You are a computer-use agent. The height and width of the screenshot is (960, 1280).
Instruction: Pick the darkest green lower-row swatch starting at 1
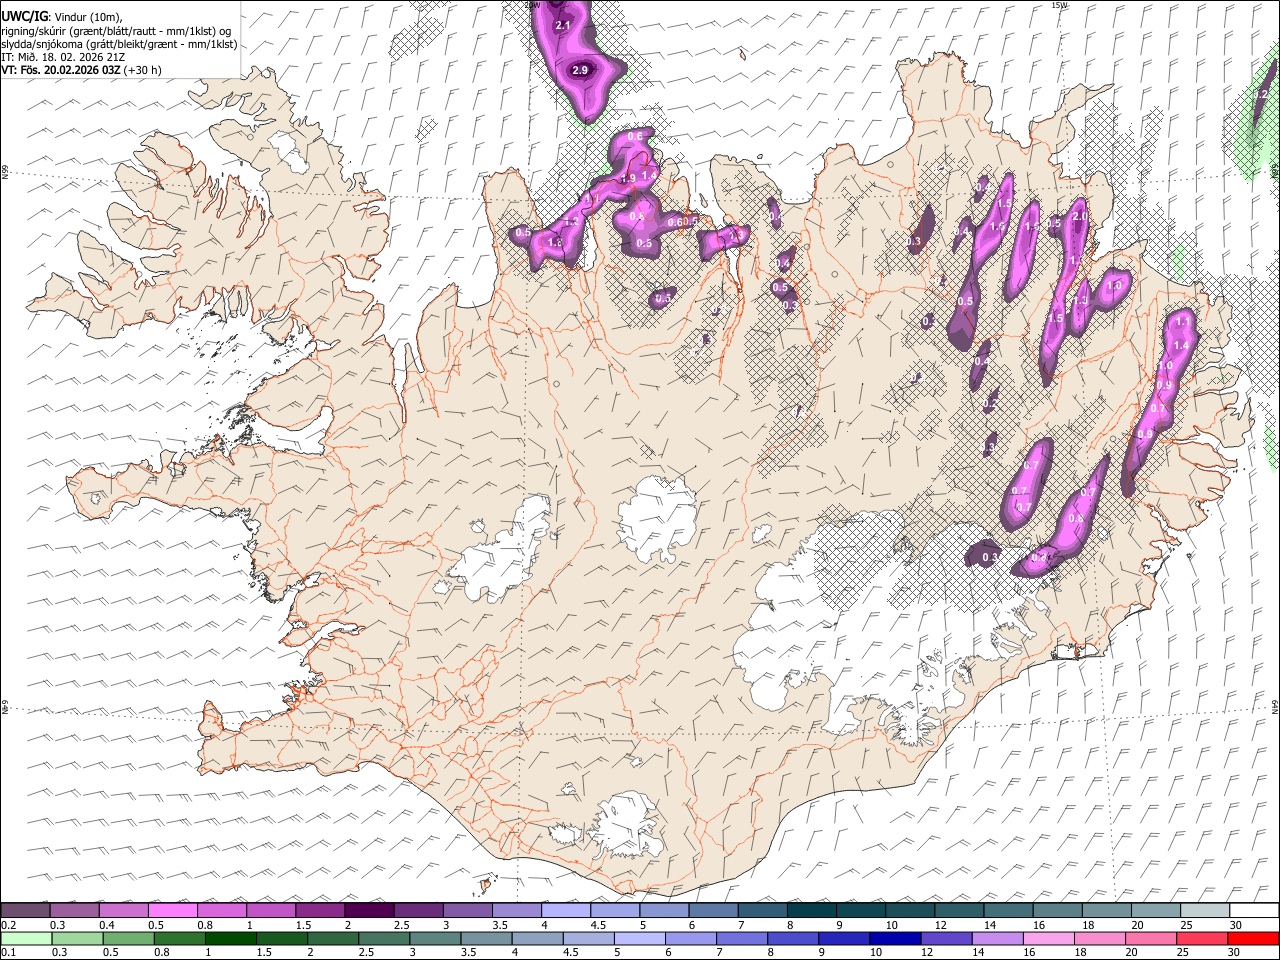point(230,938)
